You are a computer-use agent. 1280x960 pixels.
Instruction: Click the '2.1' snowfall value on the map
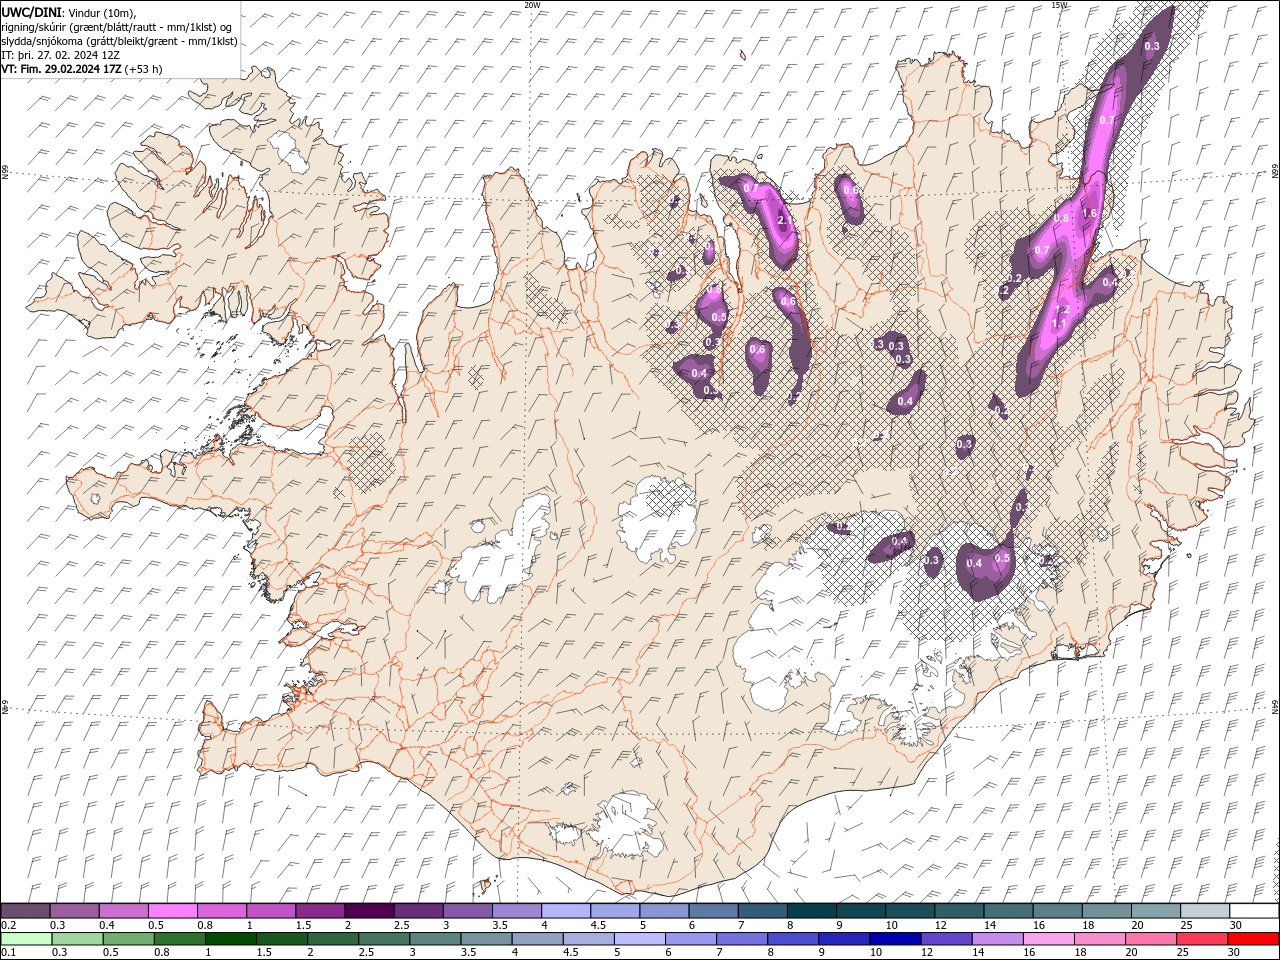785,221
